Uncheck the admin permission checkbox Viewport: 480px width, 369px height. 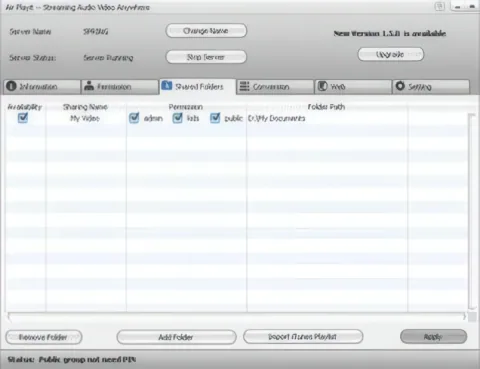134,118
